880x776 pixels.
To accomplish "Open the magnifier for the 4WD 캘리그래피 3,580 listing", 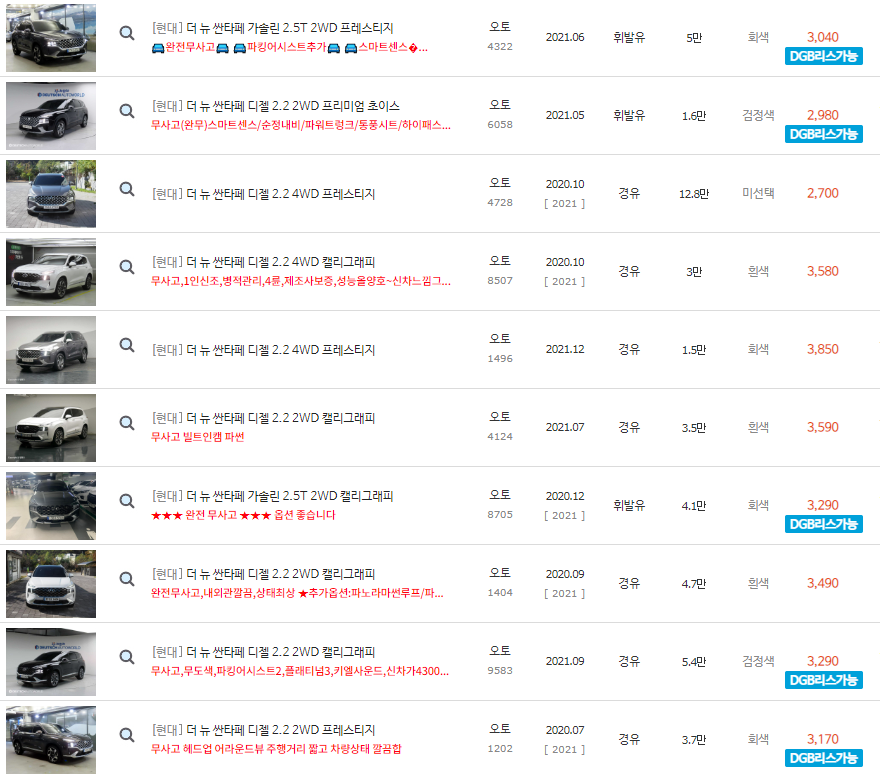I will coord(126,267).
